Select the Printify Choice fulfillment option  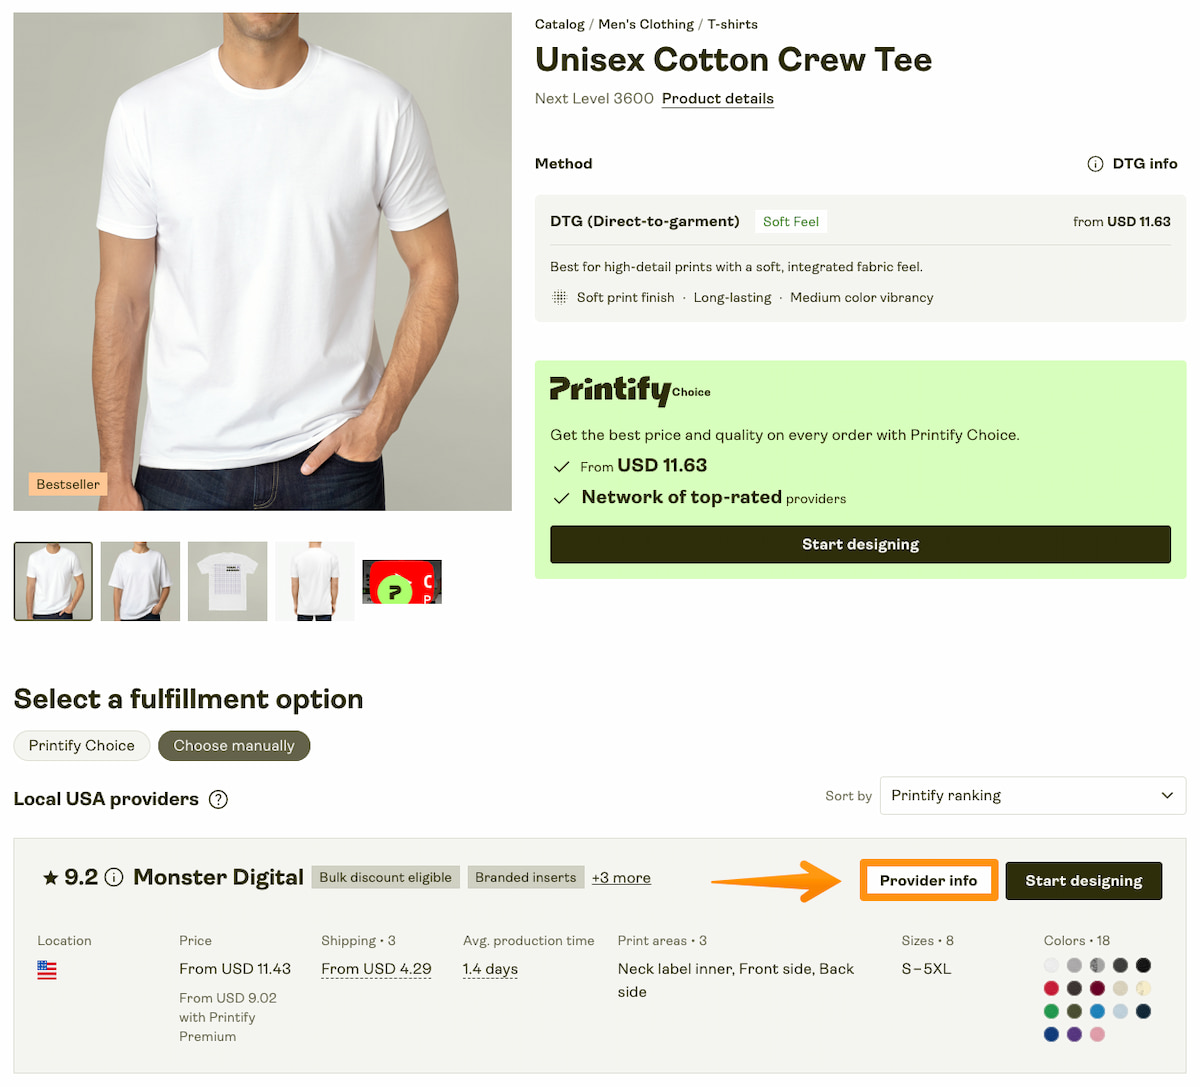pos(82,746)
